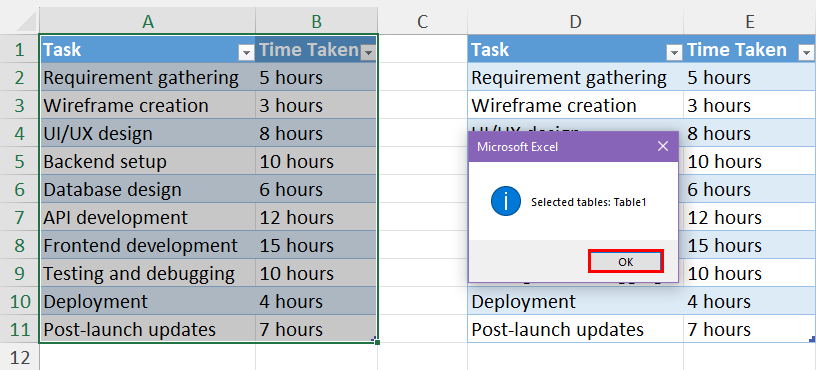Select row 11 header
This screenshot has width=816, height=370.
(x=20, y=329)
